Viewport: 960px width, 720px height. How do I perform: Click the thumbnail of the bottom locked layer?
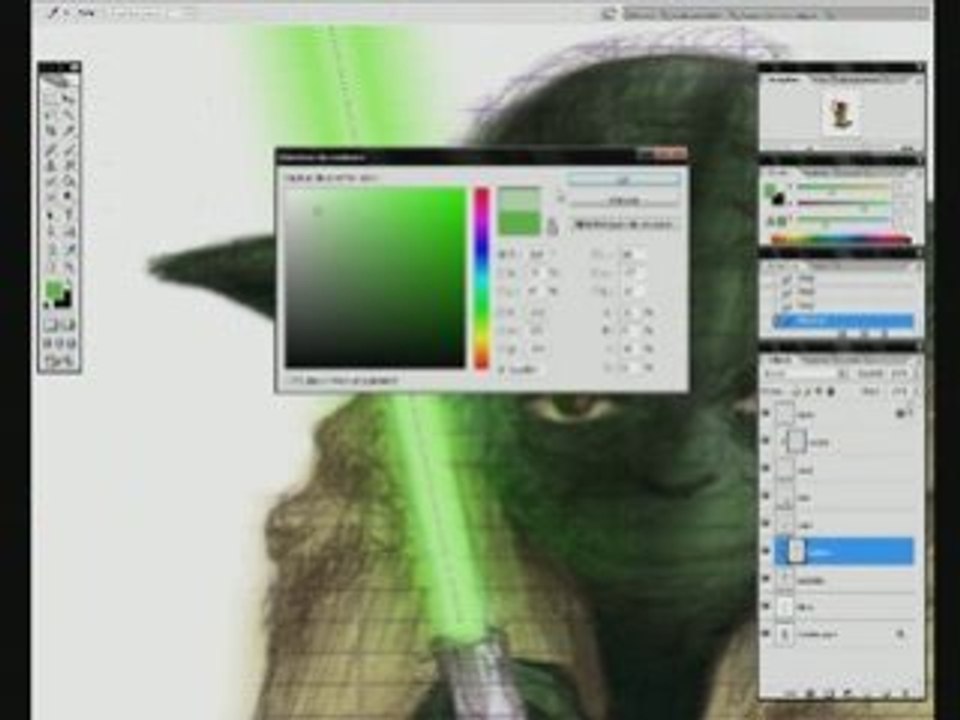(x=786, y=634)
